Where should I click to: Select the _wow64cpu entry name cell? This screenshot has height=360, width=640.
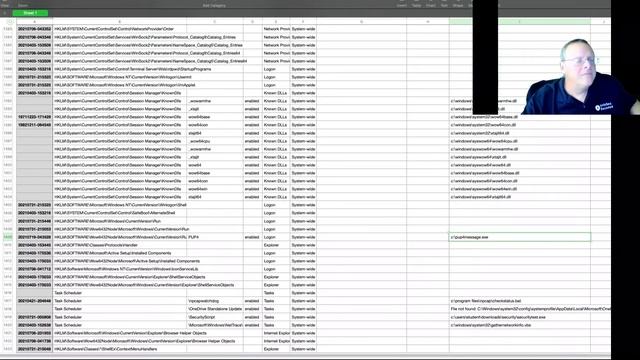215,141
